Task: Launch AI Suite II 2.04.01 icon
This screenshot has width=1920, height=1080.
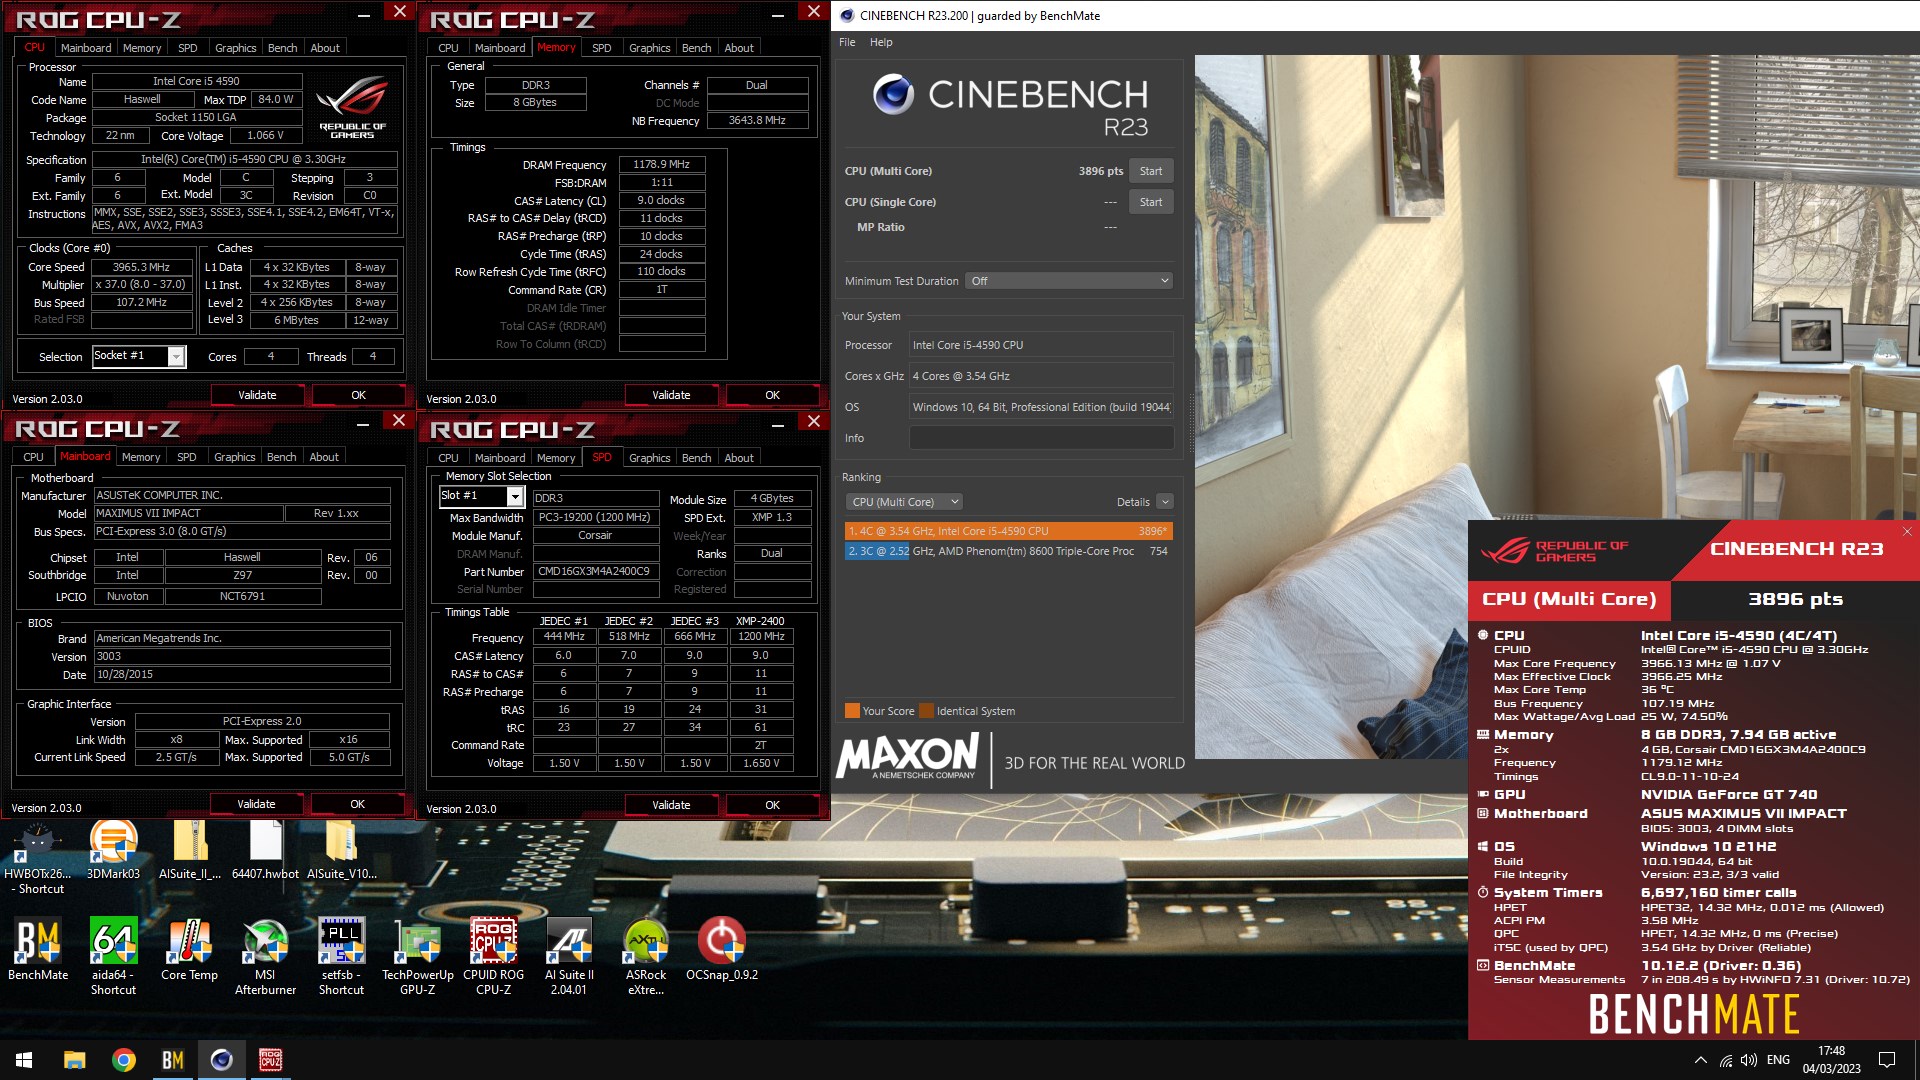Action: [x=569, y=955]
